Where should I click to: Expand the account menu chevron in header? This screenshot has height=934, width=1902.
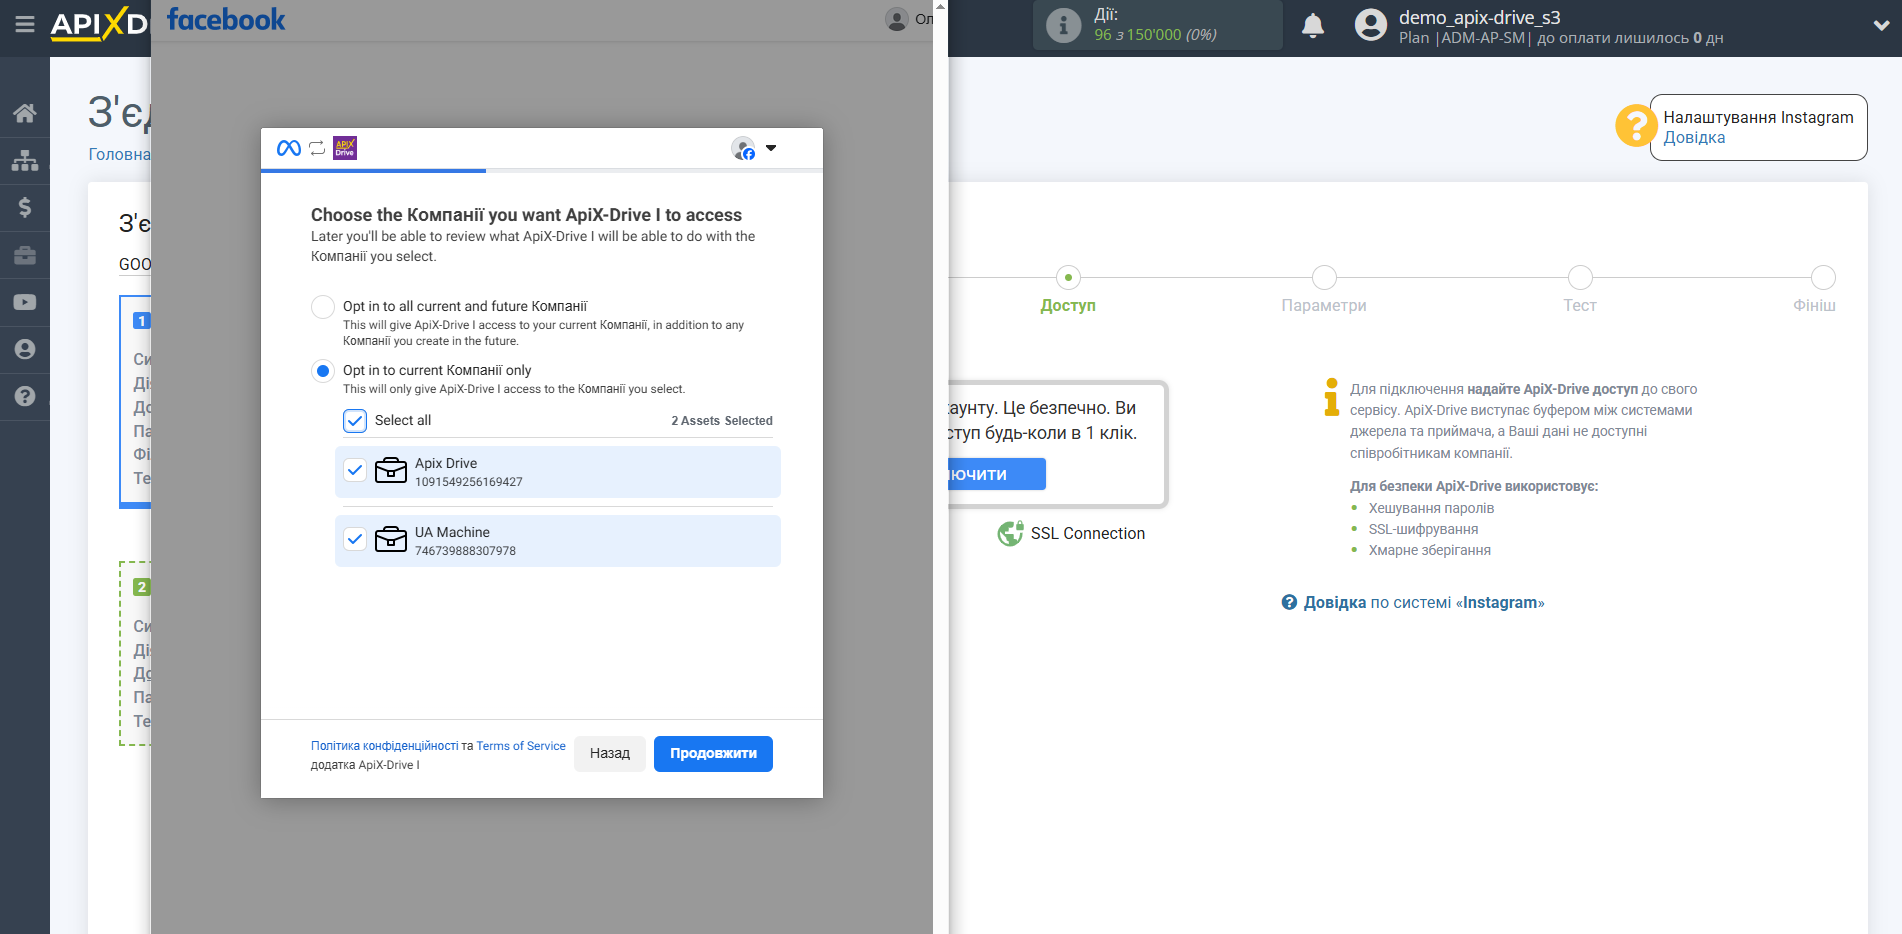[x=1881, y=26]
